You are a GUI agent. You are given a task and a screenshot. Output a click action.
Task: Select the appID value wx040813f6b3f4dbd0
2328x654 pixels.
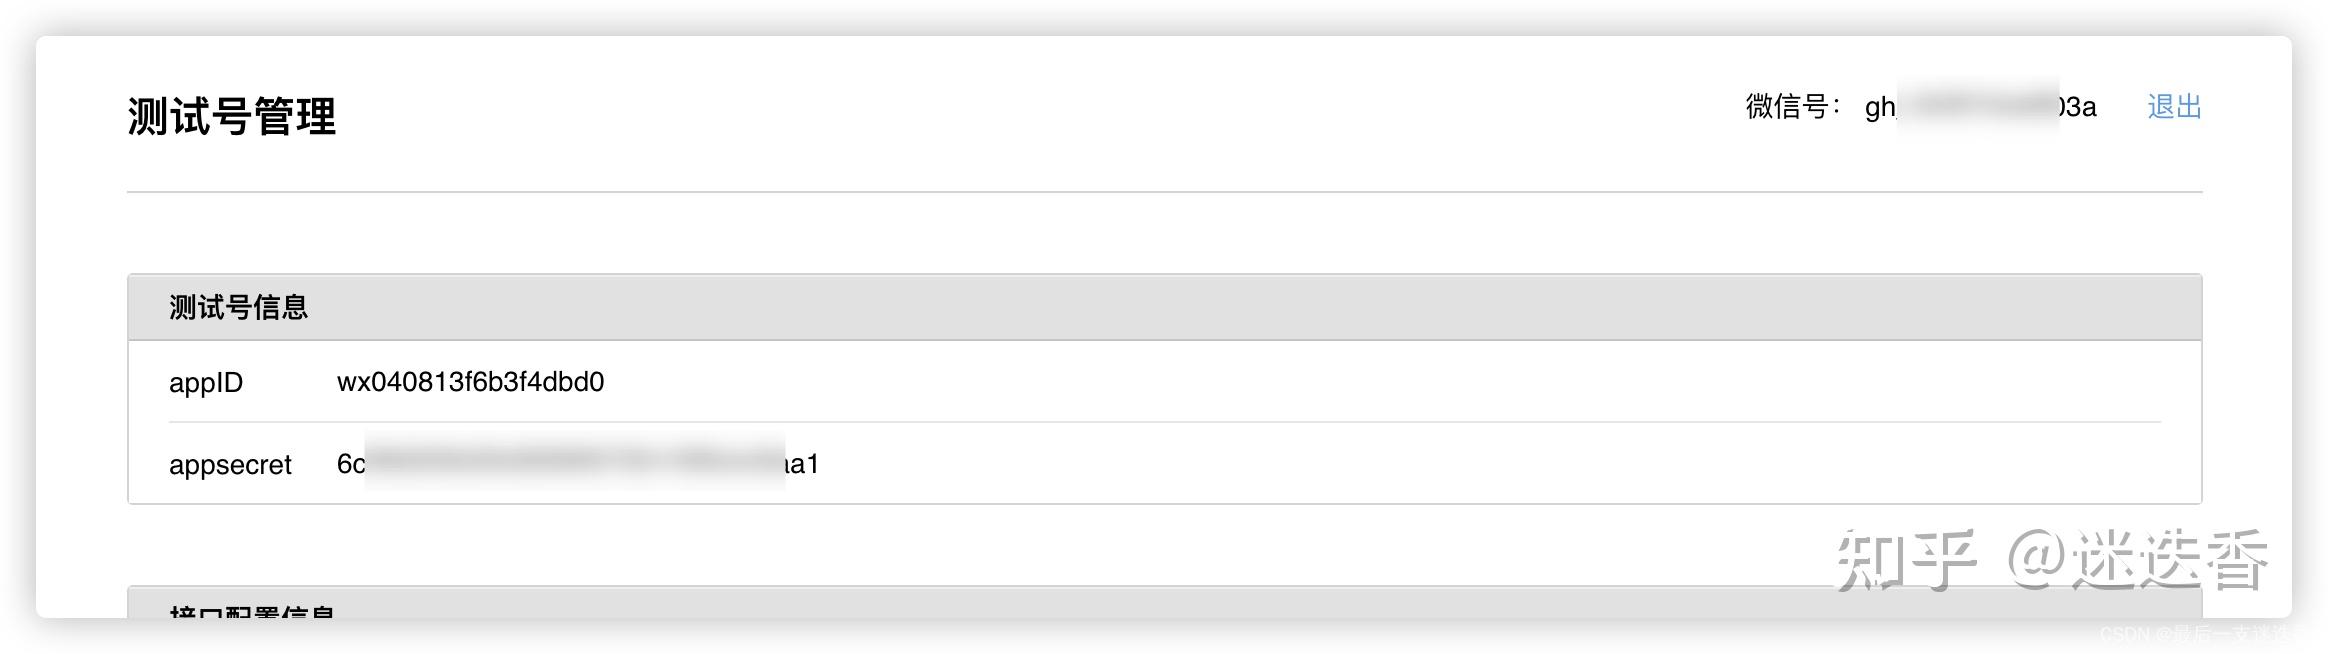(x=470, y=382)
